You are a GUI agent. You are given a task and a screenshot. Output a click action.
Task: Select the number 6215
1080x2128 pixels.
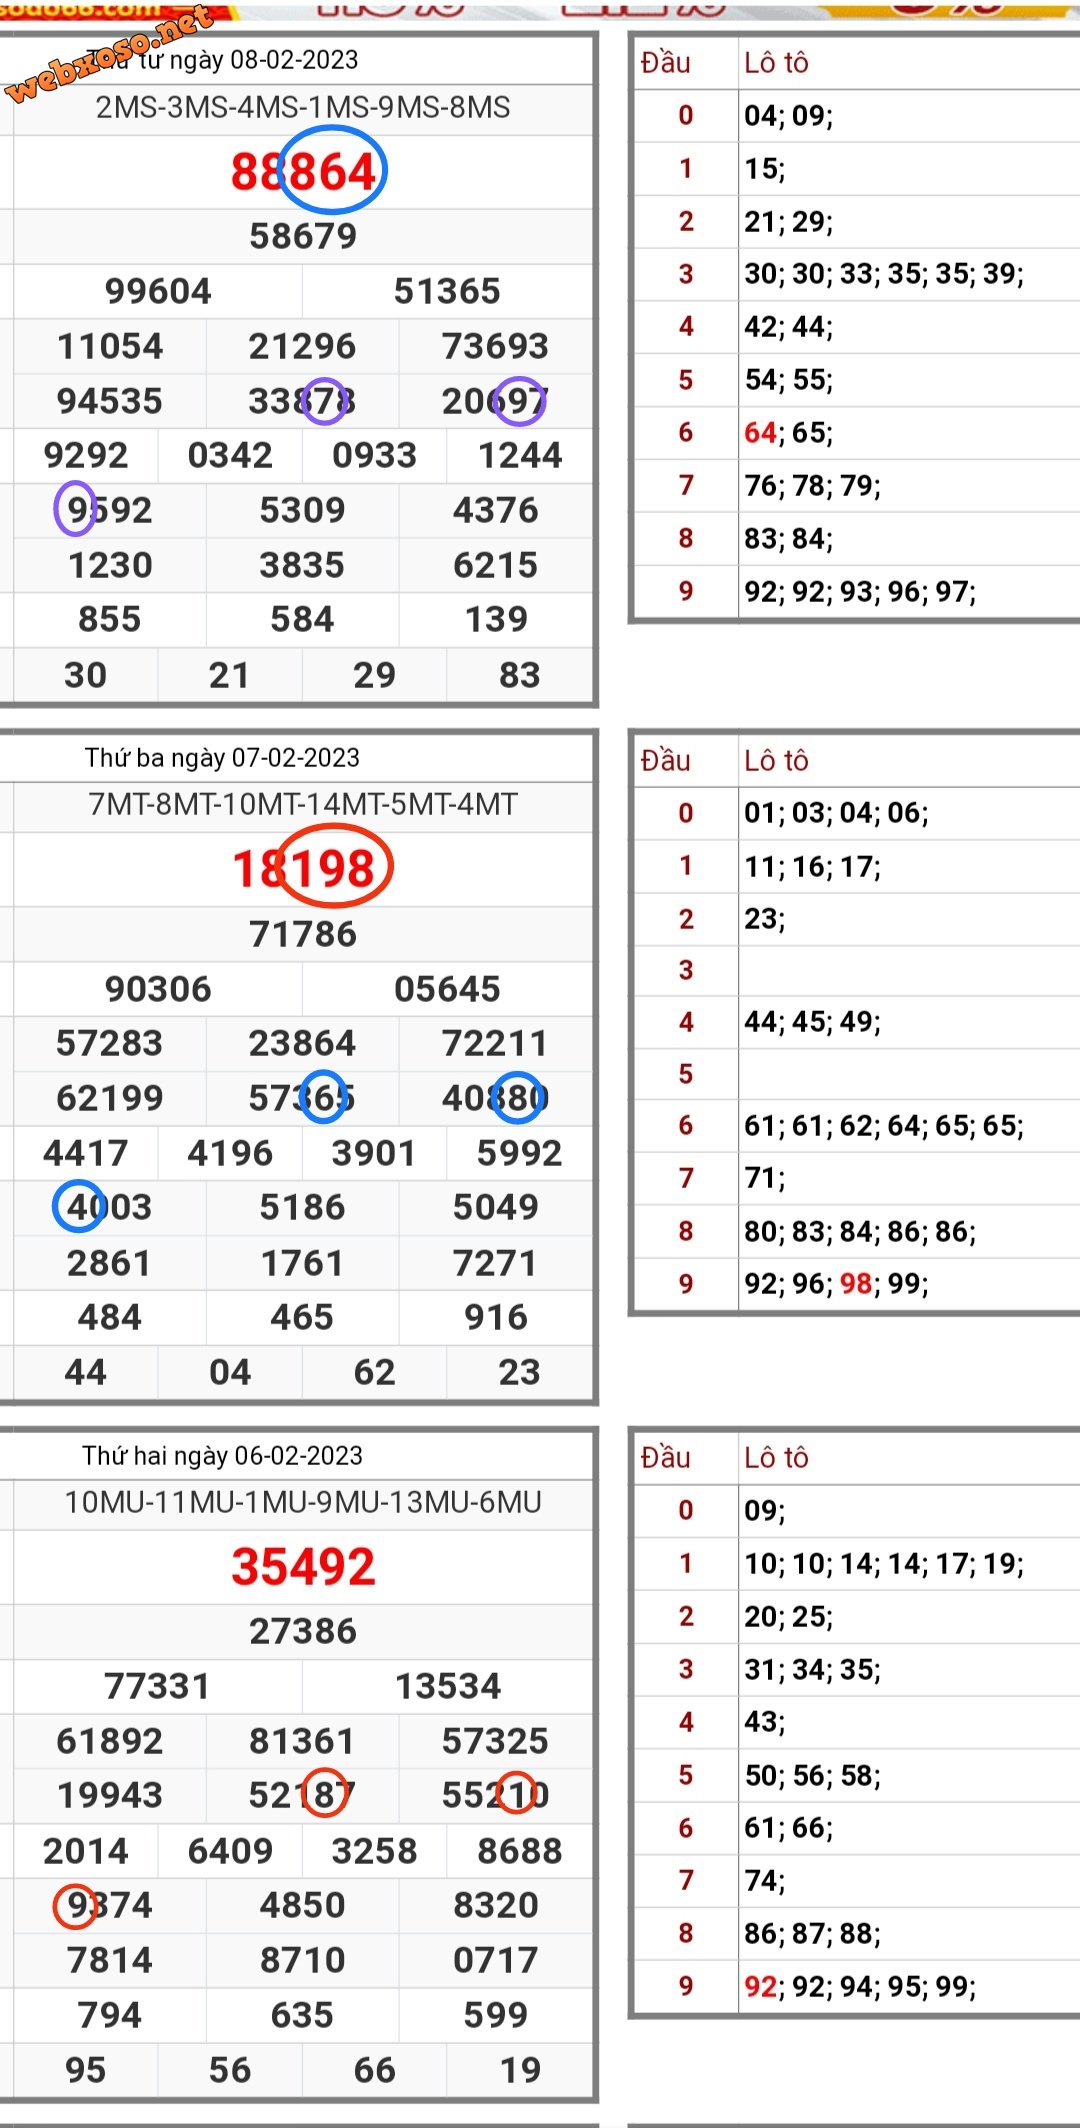pos(495,565)
